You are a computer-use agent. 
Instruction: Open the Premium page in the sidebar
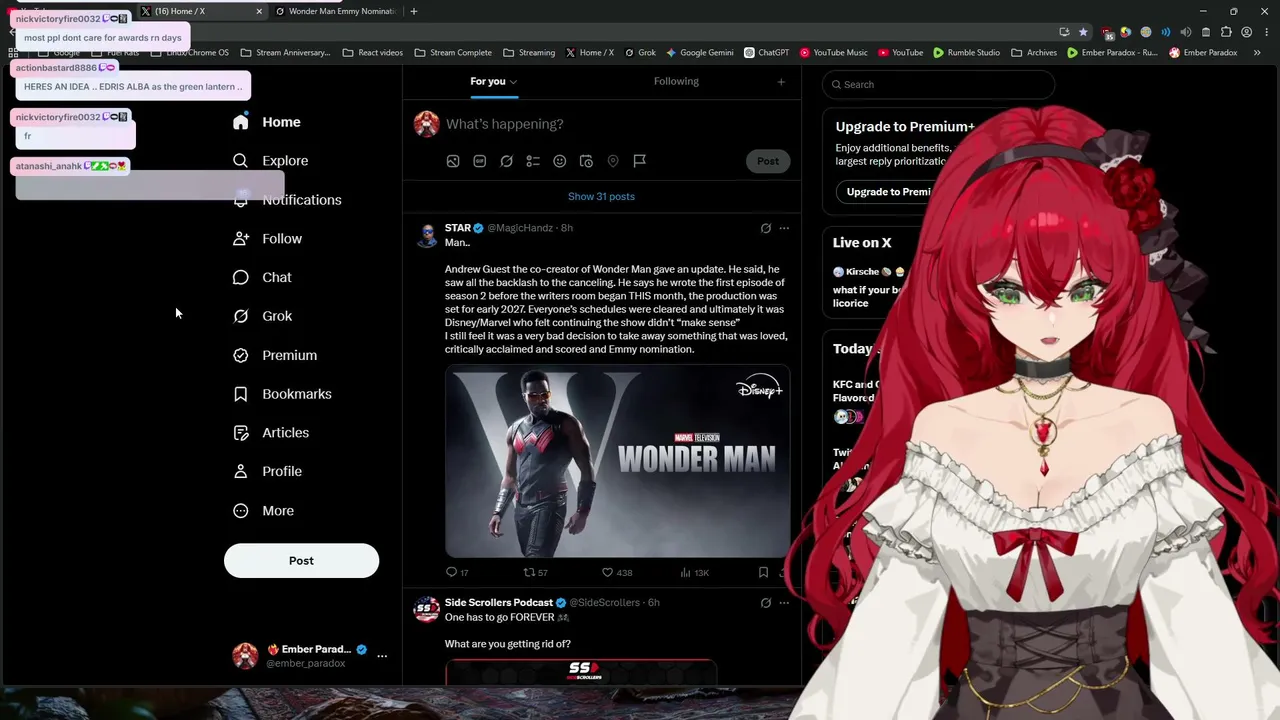[x=275, y=355]
